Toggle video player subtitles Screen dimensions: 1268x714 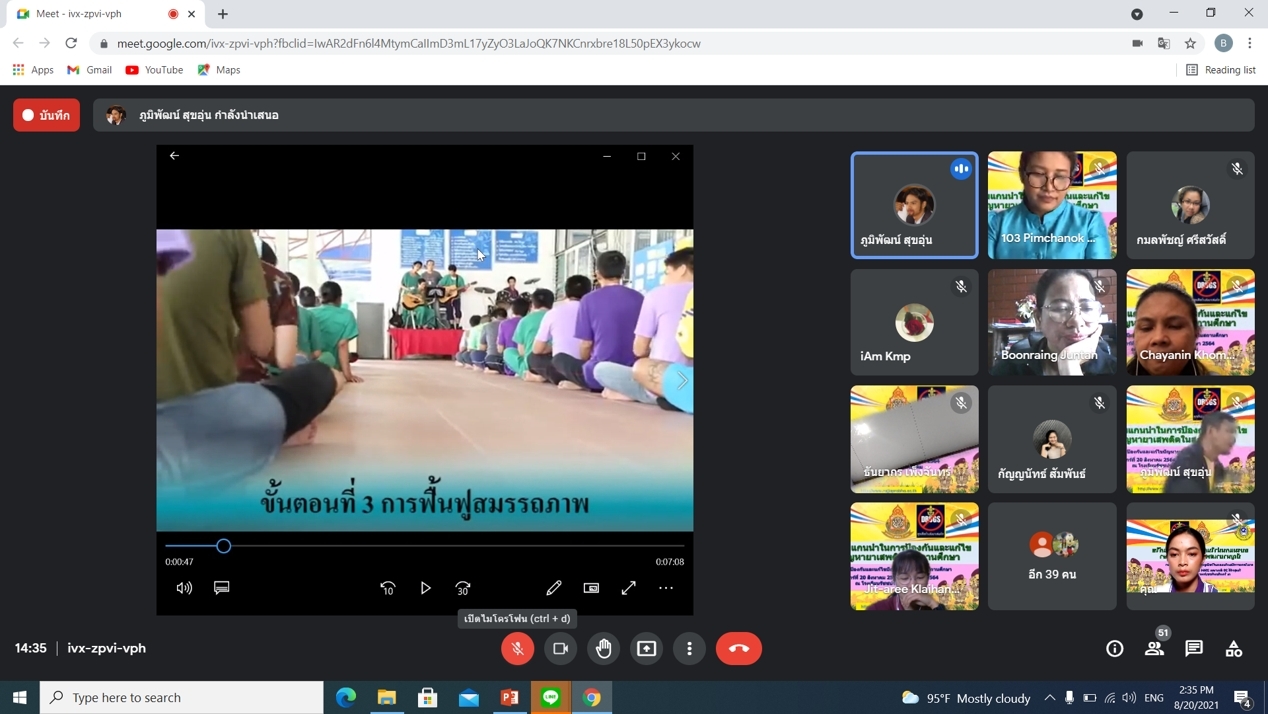coord(222,588)
